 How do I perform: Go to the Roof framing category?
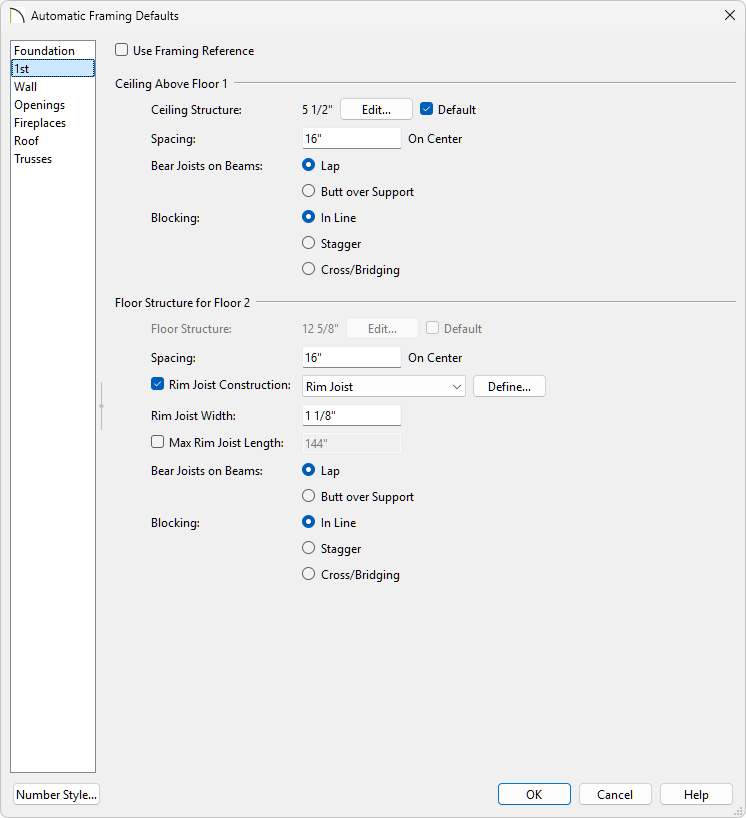[27, 141]
